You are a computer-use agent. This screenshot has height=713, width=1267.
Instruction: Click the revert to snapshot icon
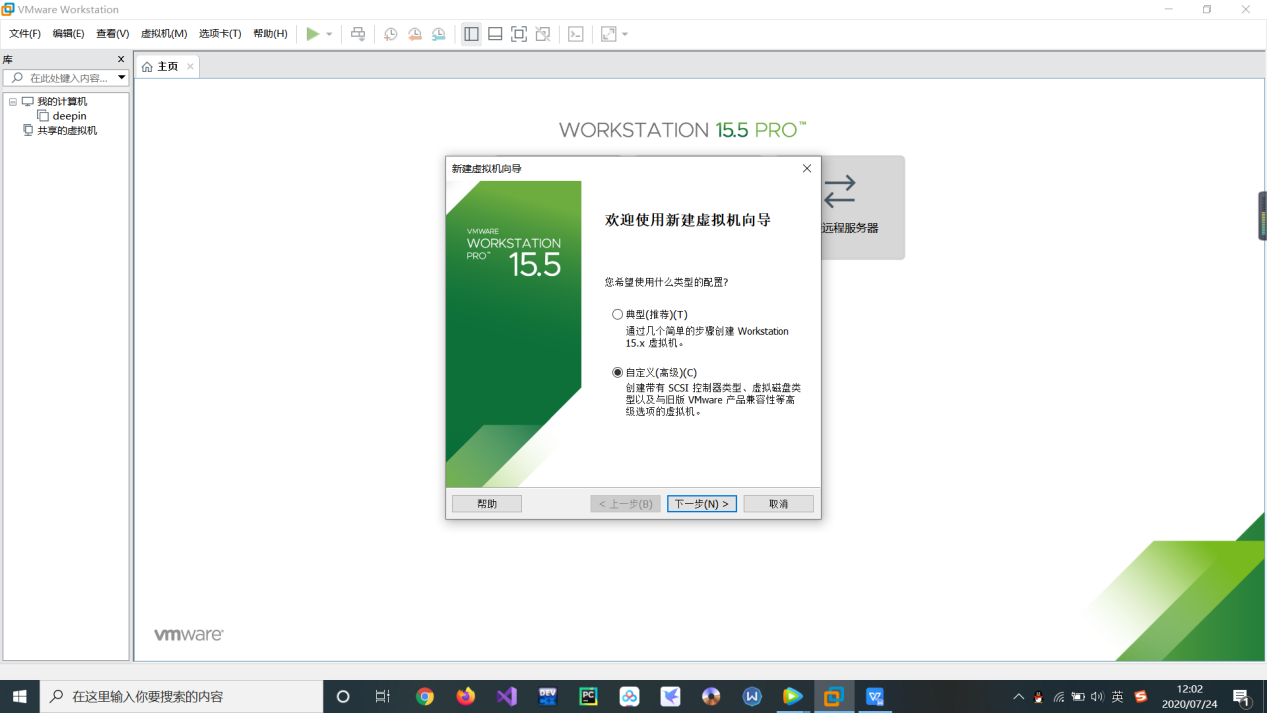pos(415,34)
